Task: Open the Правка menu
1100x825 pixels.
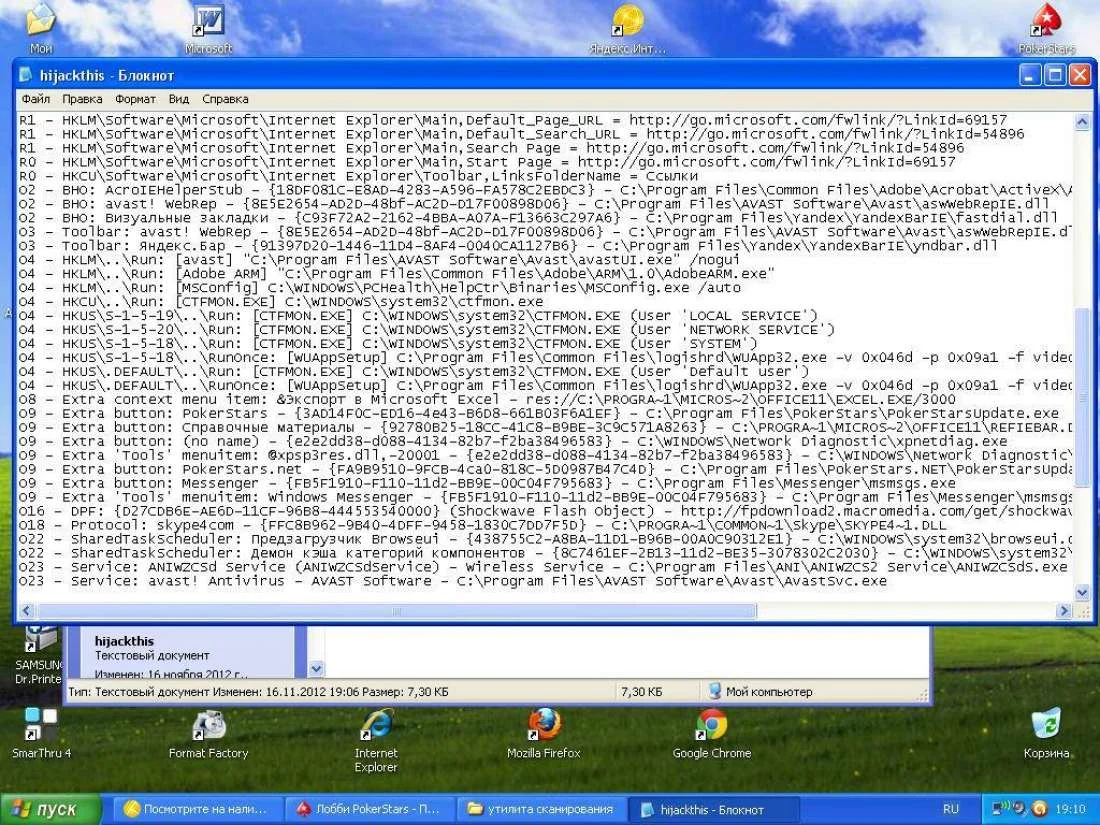Action: click(x=82, y=99)
